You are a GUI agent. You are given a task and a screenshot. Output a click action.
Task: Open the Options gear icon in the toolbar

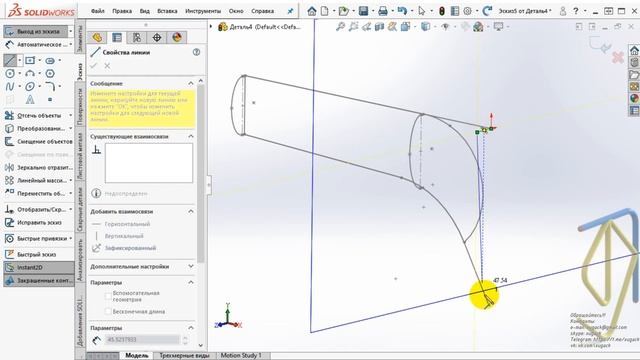pyautogui.click(x=468, y=11)
